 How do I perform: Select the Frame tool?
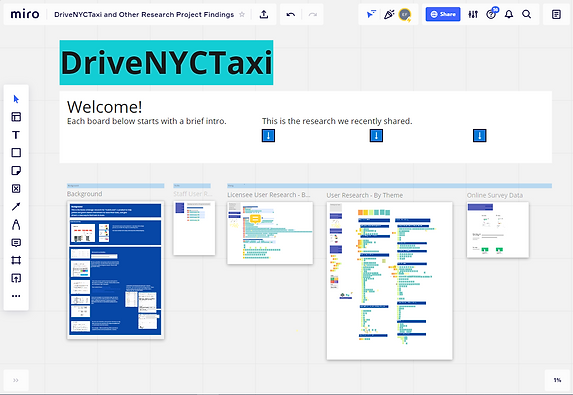pyautogui.click(x=16, y=261)
